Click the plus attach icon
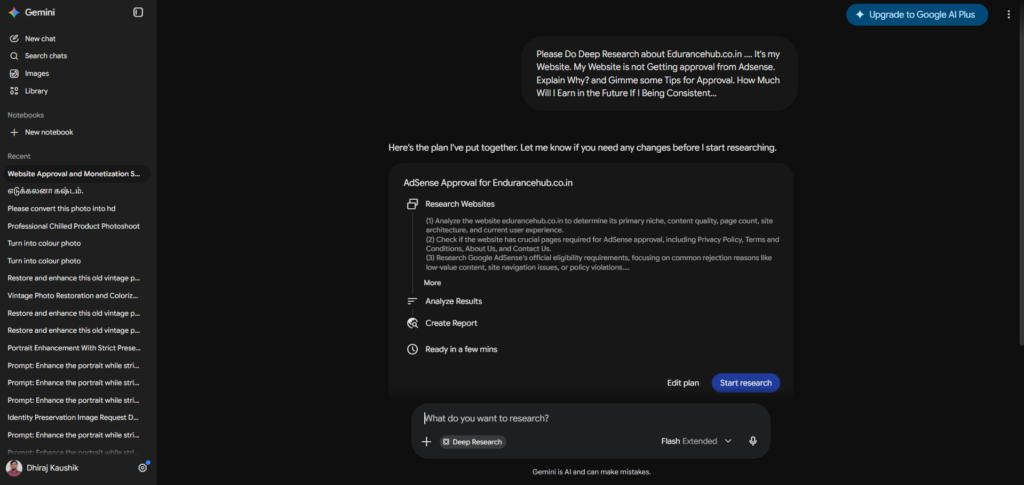The width and height of the screenshot is (1024, 485). point(426,442)
